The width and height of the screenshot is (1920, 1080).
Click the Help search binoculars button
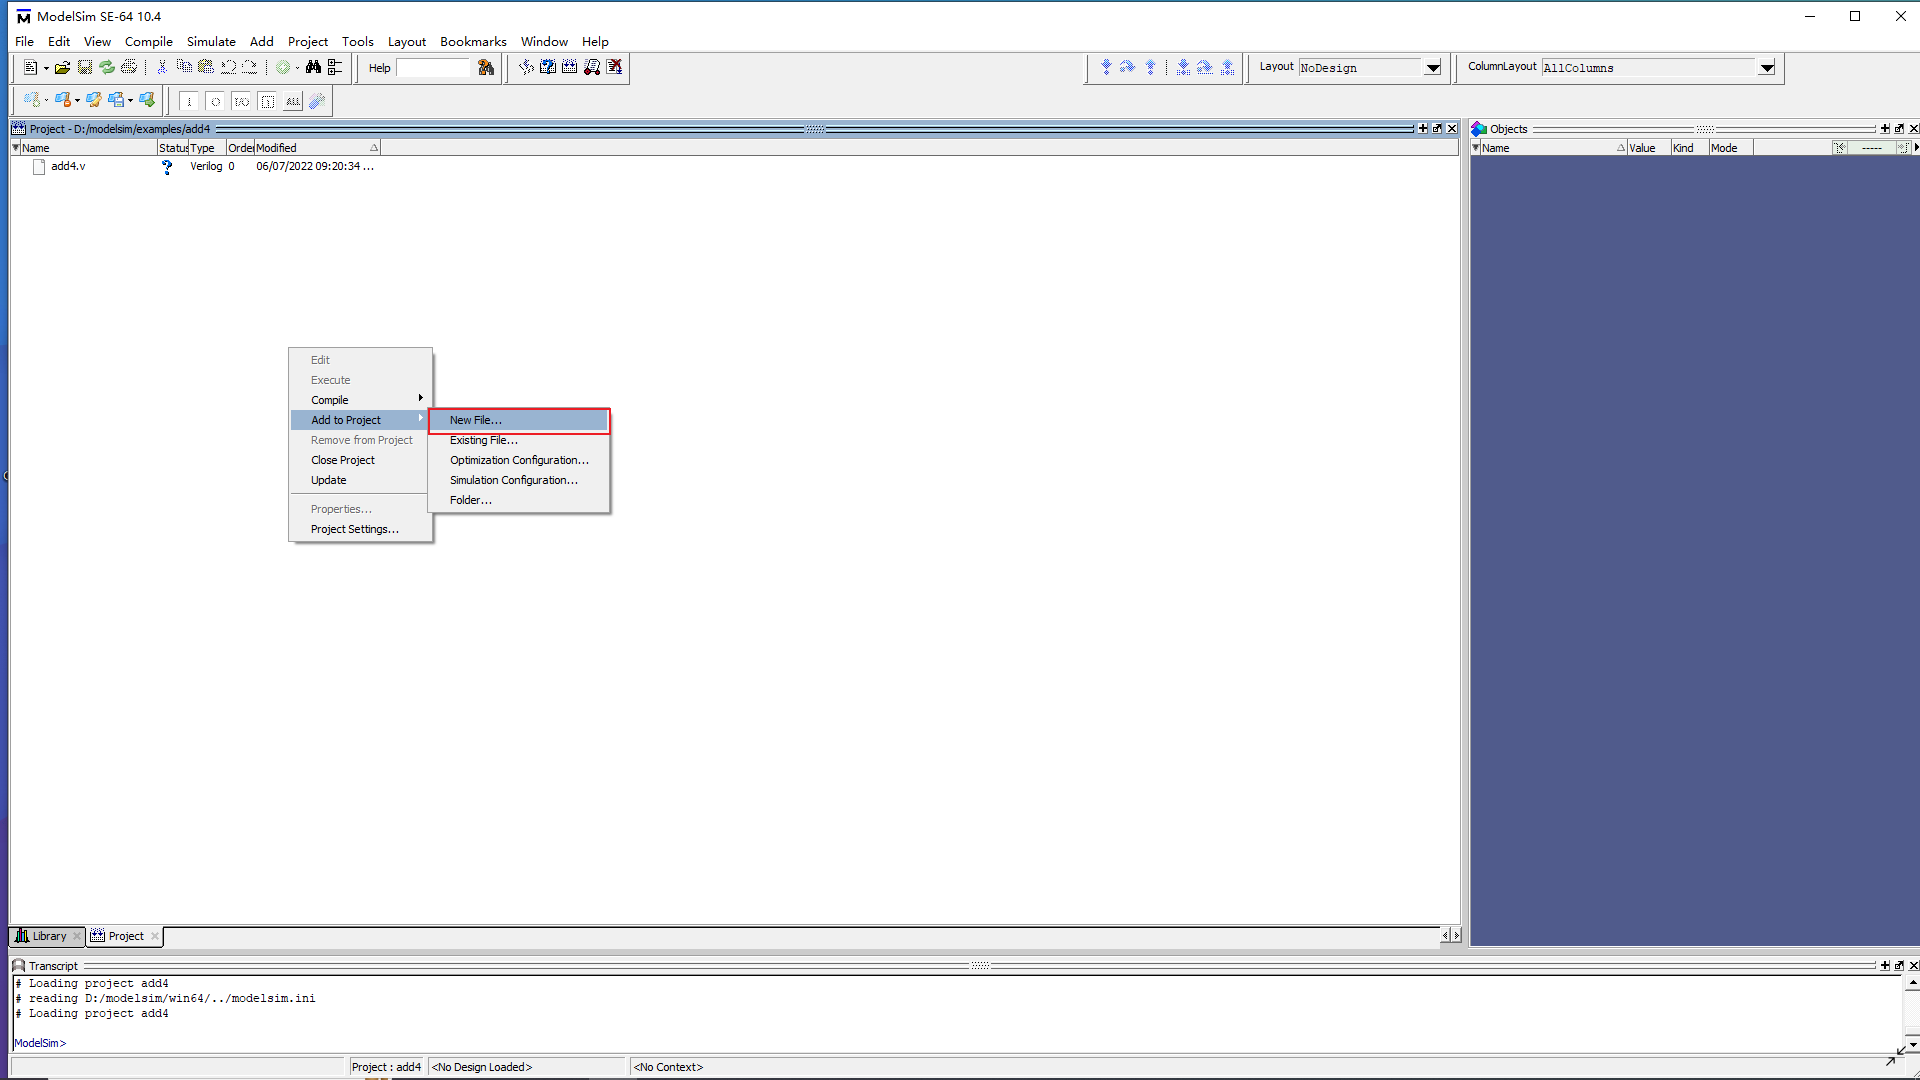tap(486, 67)
